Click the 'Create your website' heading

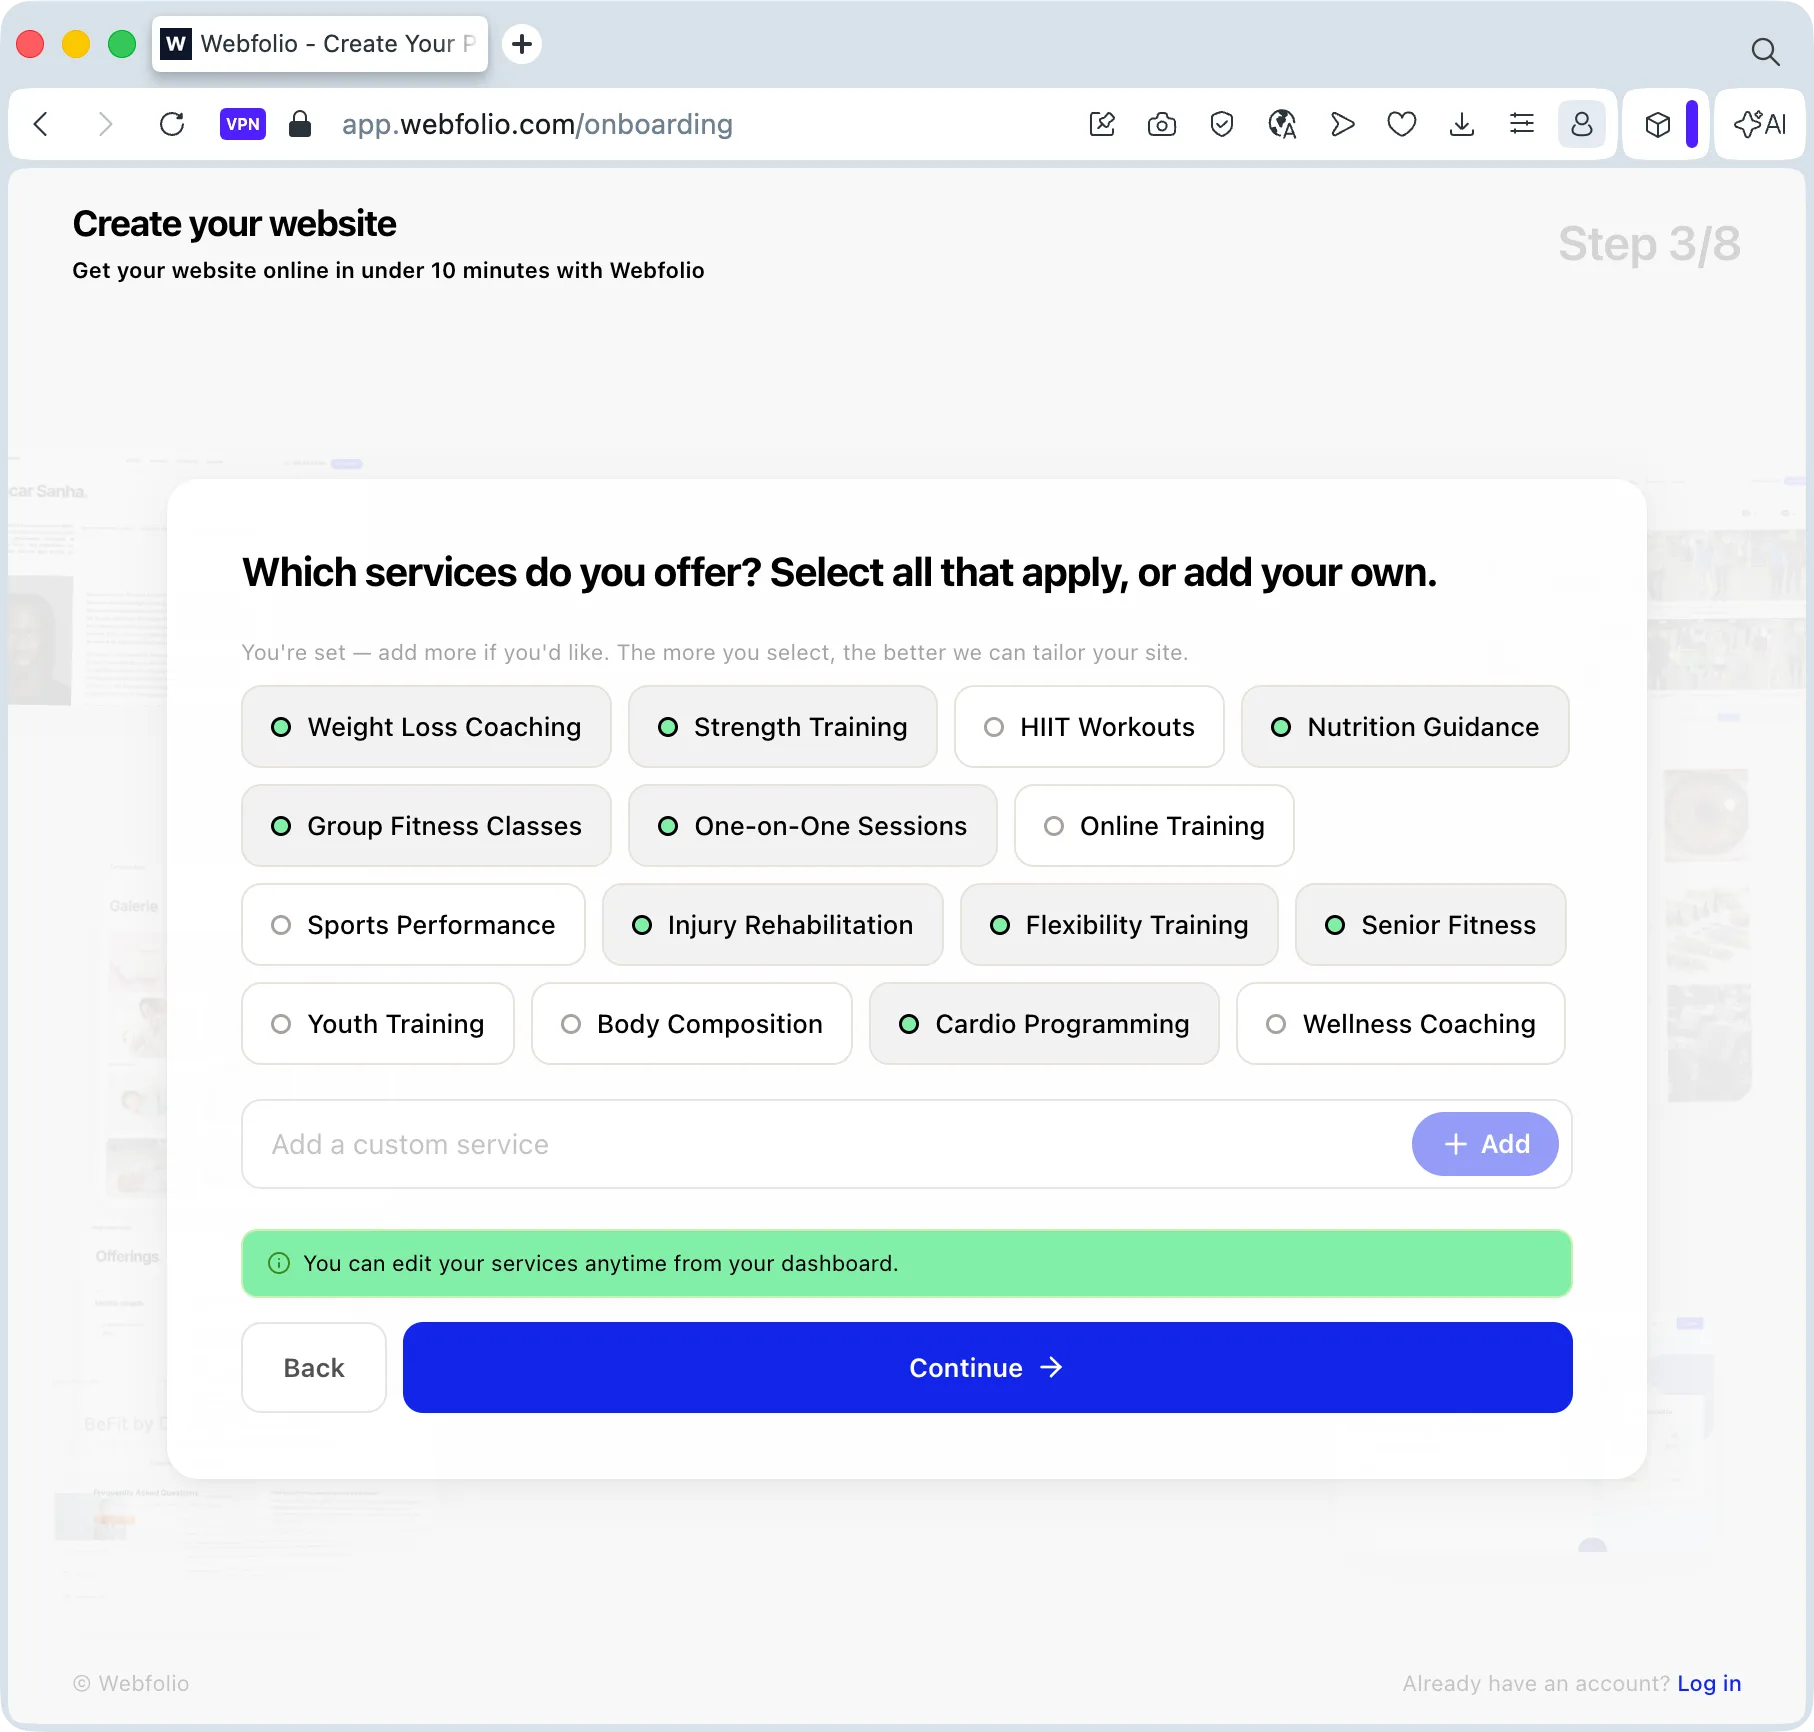[234, 224]
